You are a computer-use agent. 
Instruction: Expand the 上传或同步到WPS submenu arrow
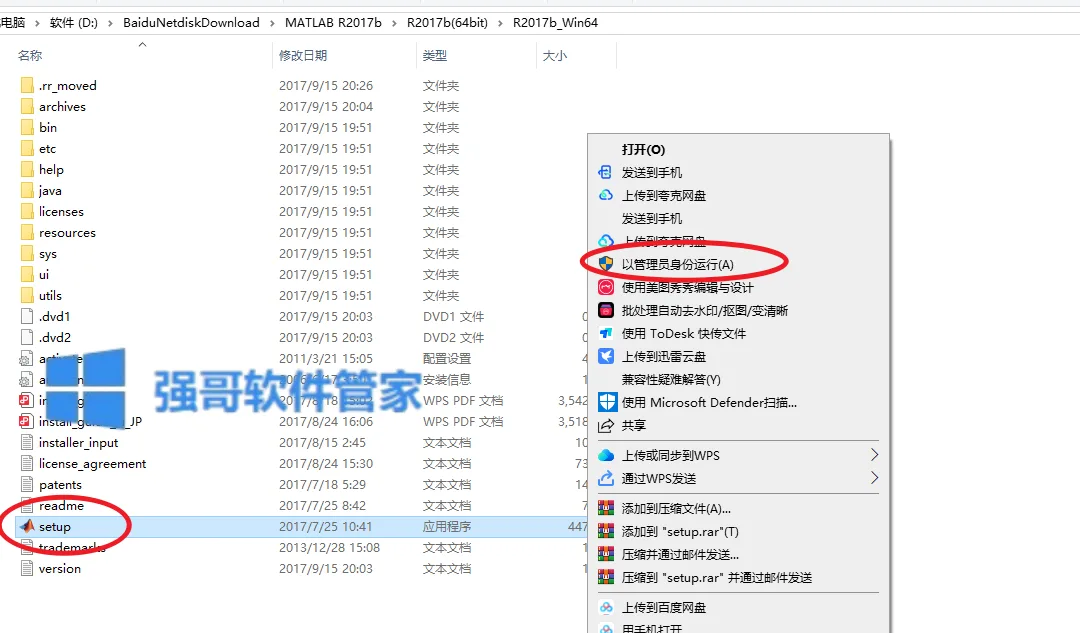coord(874,455)
